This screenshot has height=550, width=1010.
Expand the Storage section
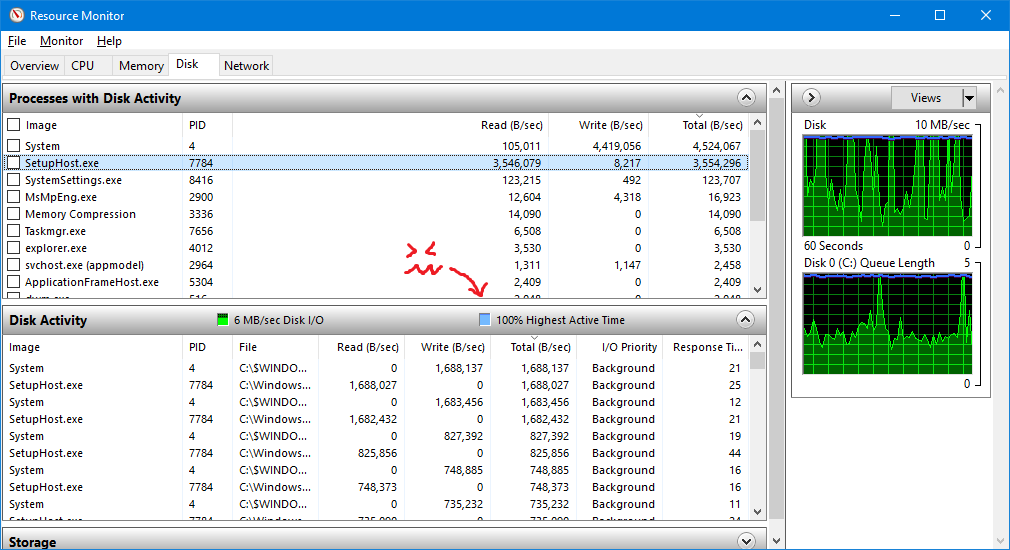pyautogui.click(x=746, y=540)
